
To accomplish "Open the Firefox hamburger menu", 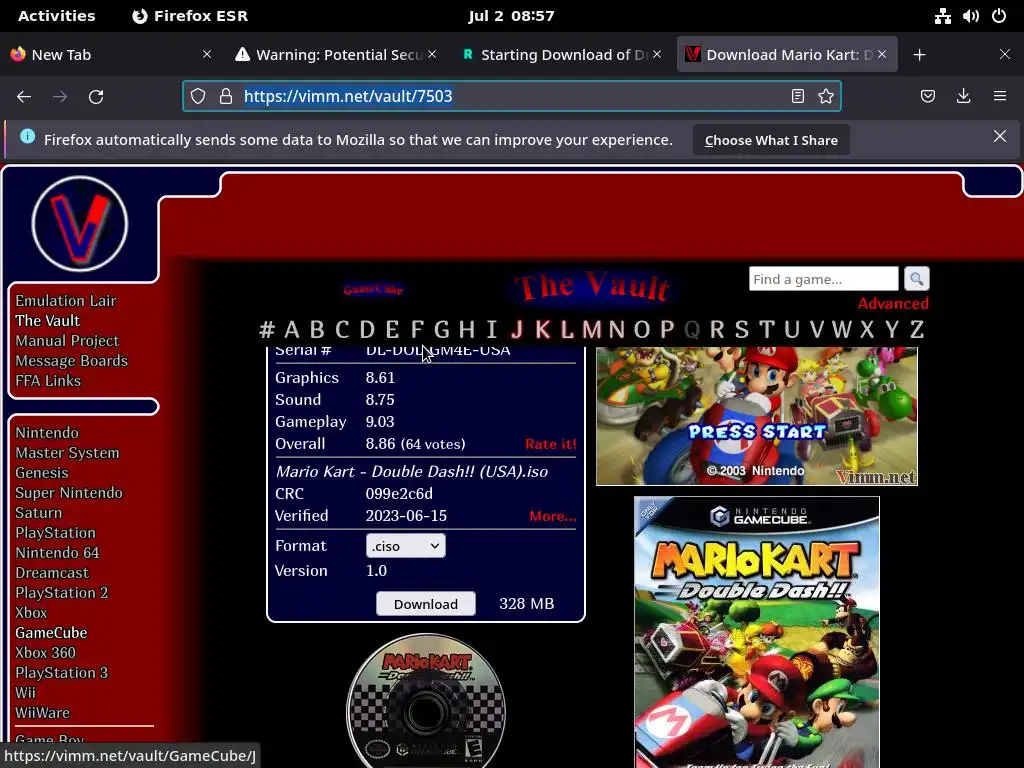I will [x=1000, y=97].
